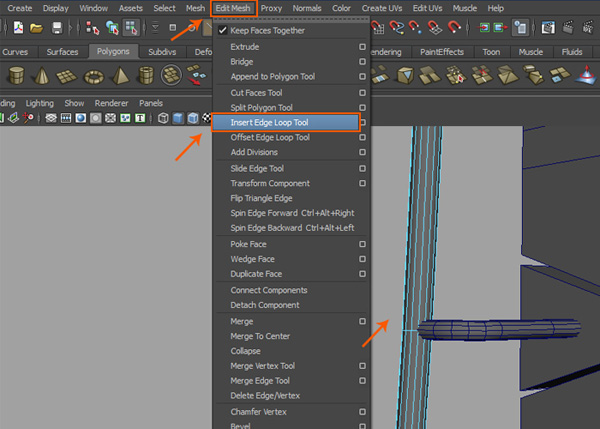Click the polygon pipe shelf icon
Viewport: 600px width, 429px height.
click(146, 75)
